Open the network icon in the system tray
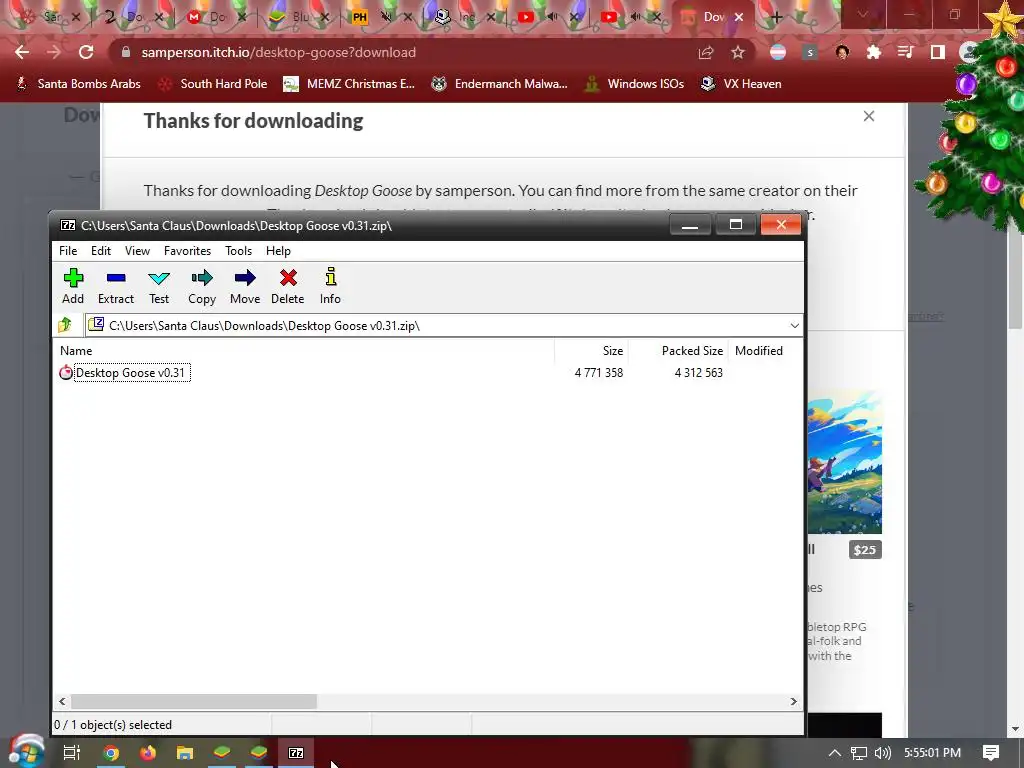 pos(859,752)
